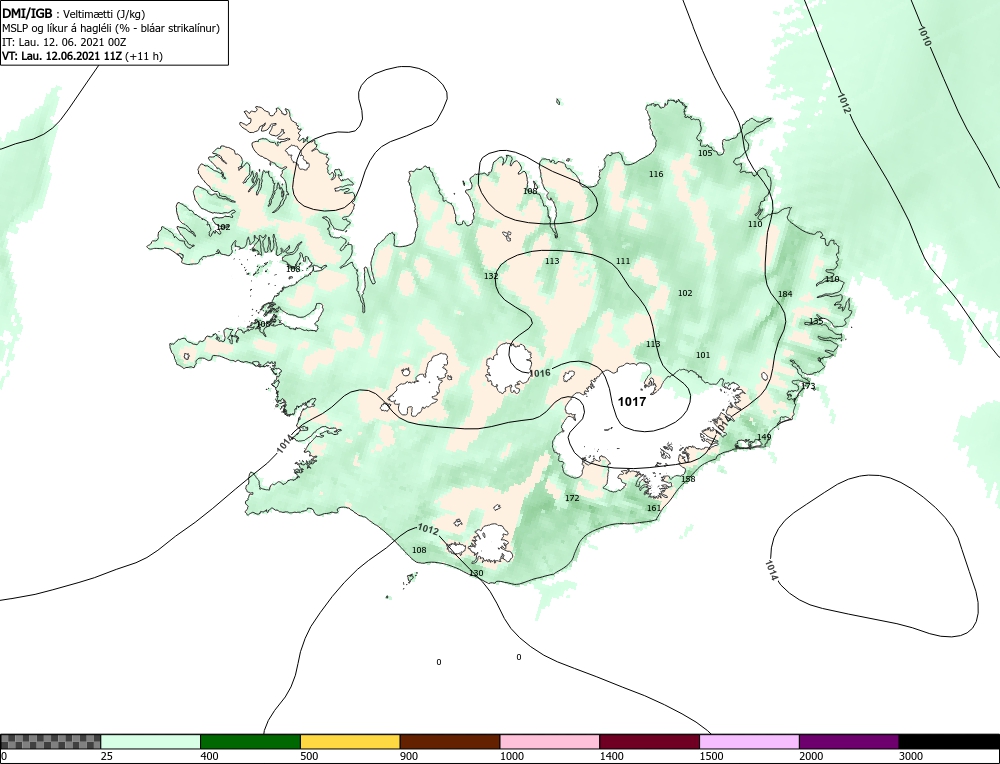
Task: Click the '1010' isobar label
Action: click(x=925, y=36)
